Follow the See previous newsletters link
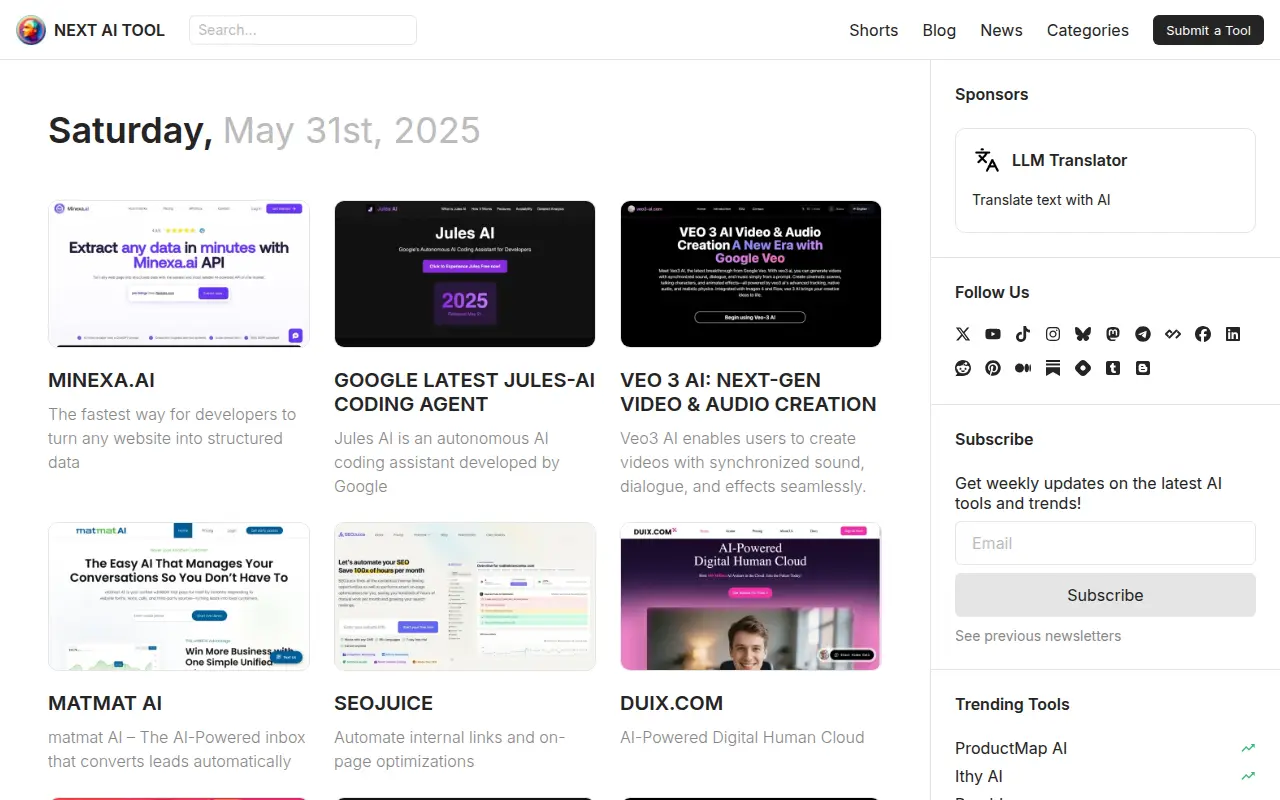The height and width of the screenshot is (800, 1280). tap(1038, 636)
